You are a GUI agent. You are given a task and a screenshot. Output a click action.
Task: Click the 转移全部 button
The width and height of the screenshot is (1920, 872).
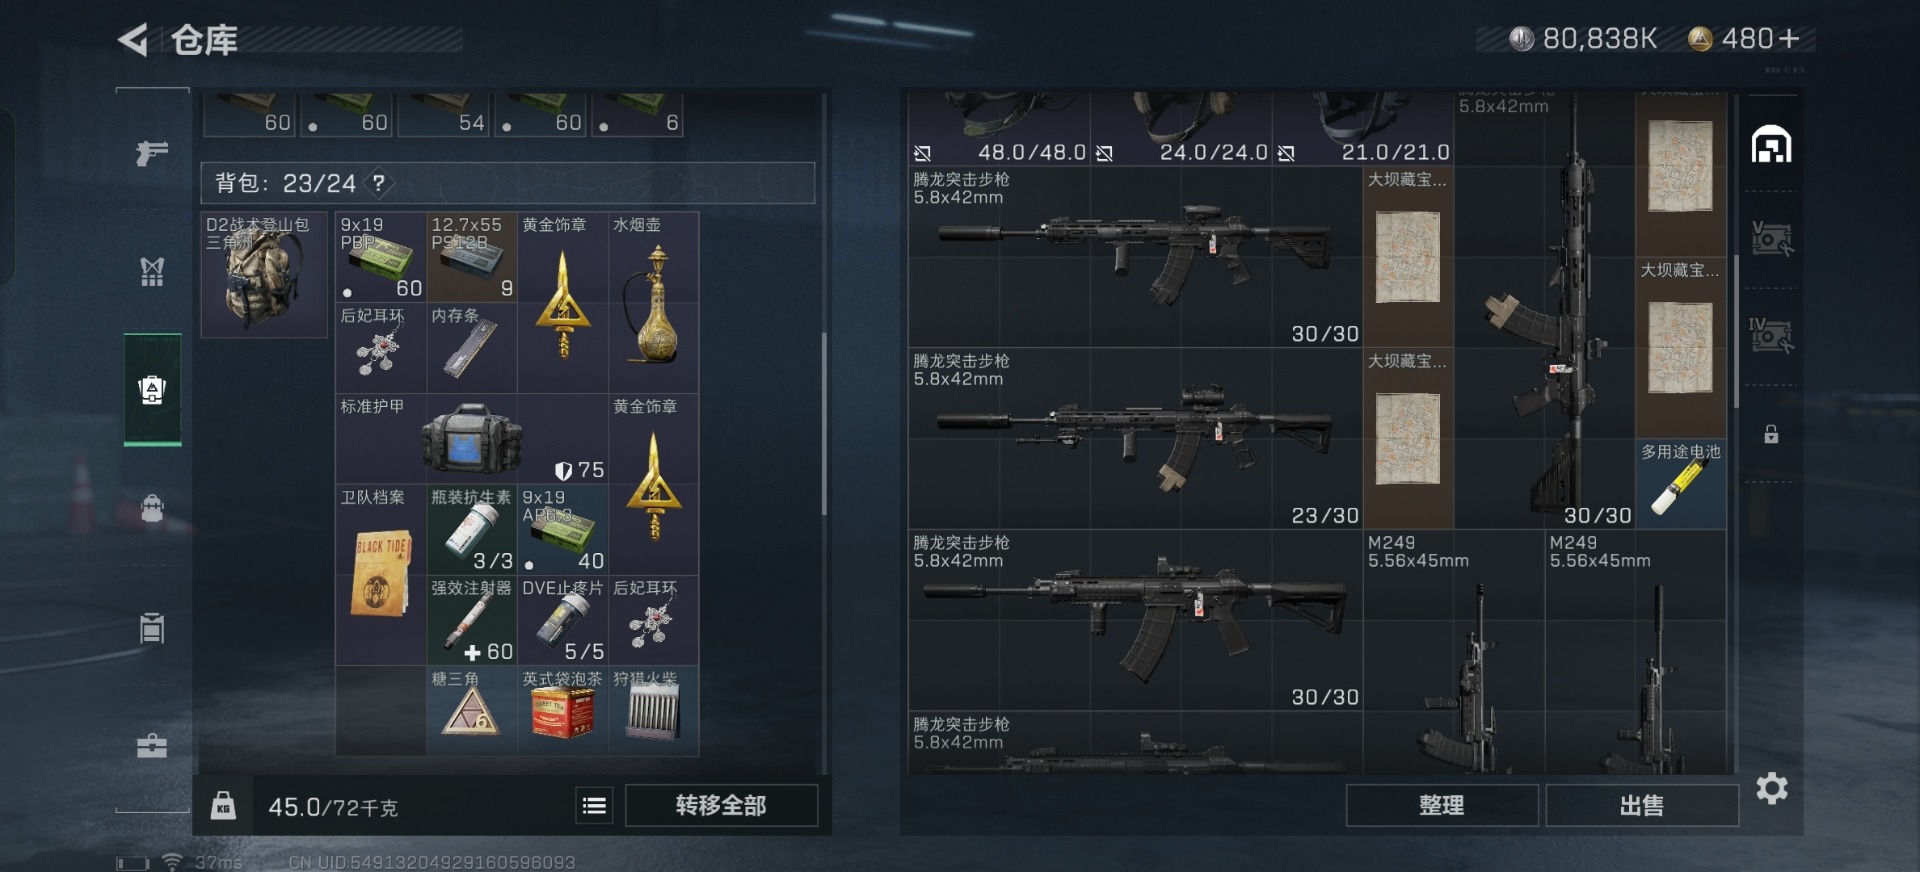721,805
